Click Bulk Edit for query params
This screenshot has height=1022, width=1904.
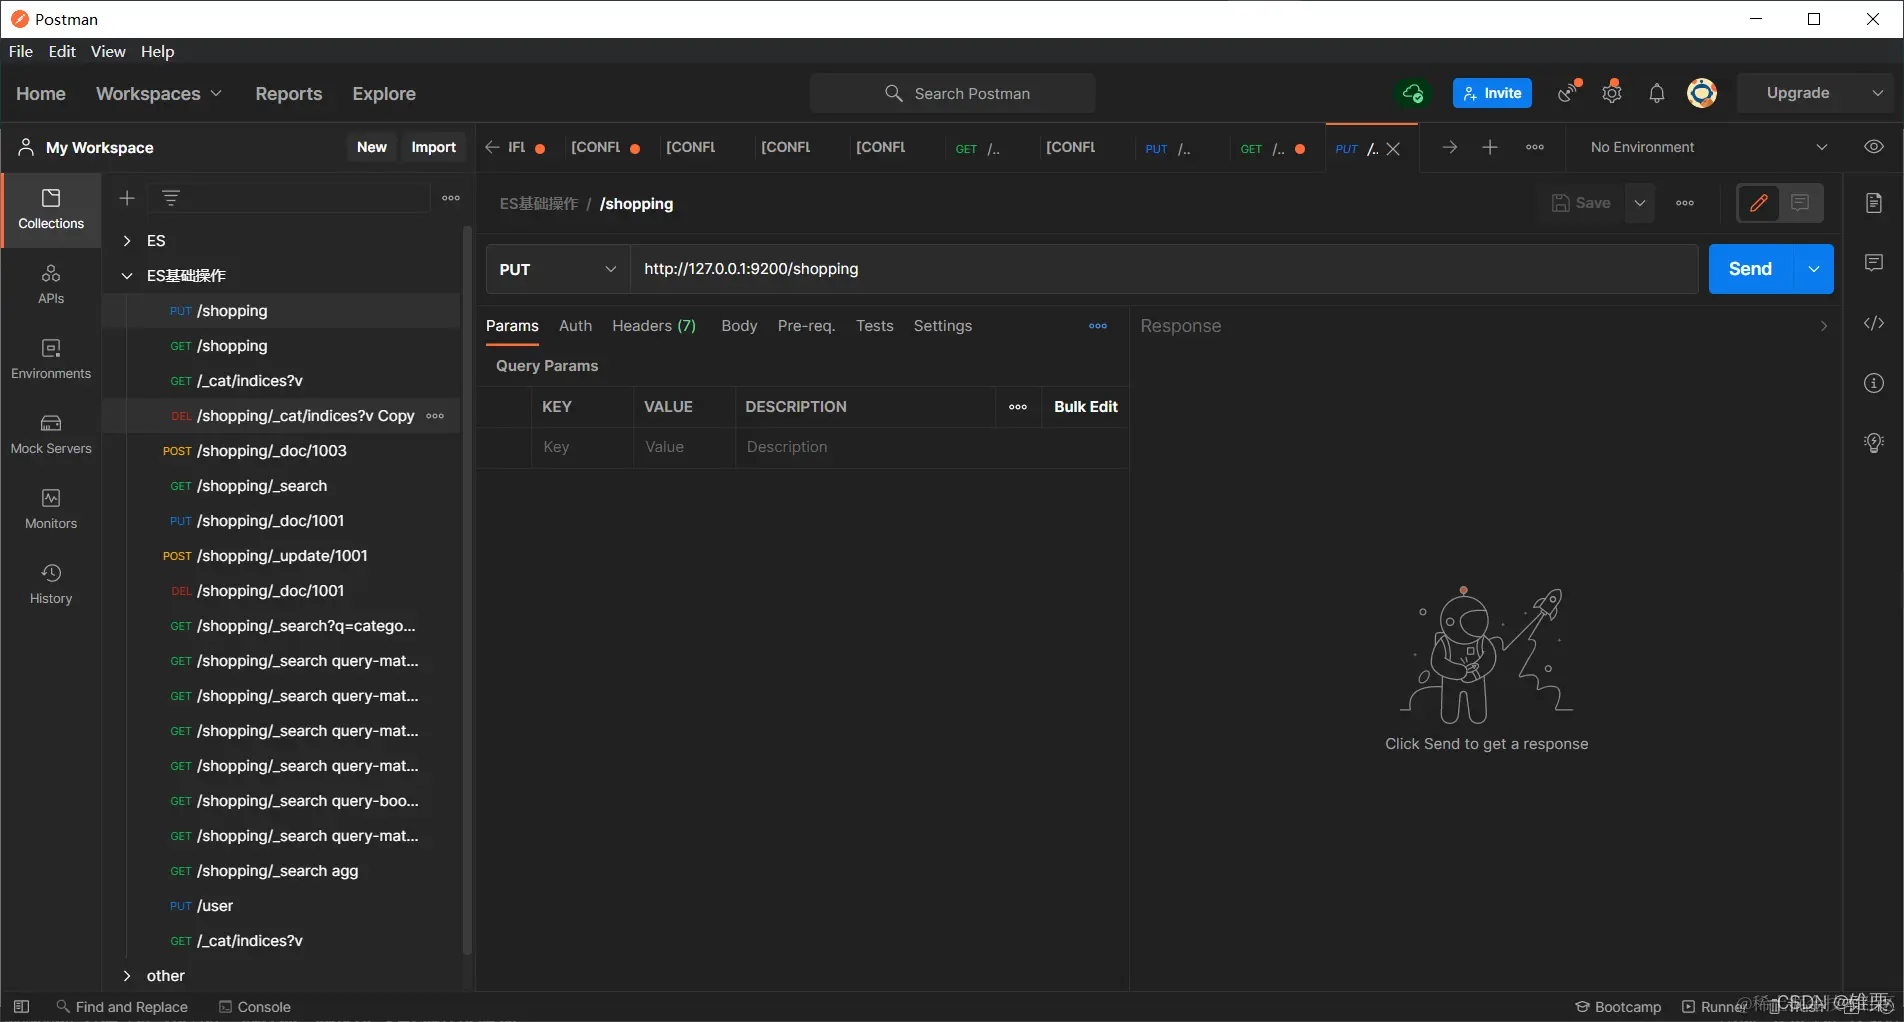[1086, 407]
